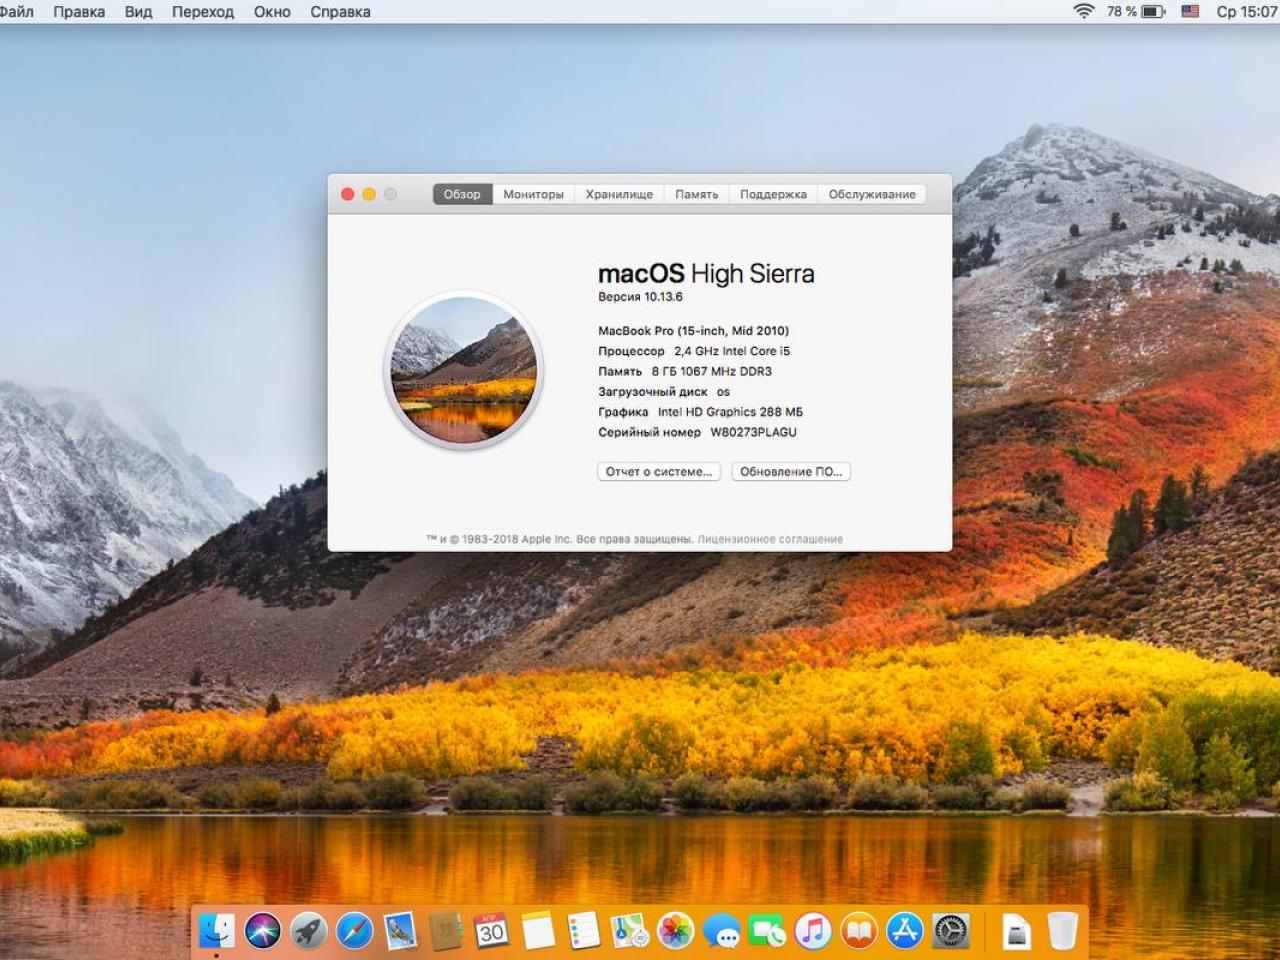This screenshot has width=1280, height=960.
Task: Select the Обзор tab
Action: pos(462,194)
